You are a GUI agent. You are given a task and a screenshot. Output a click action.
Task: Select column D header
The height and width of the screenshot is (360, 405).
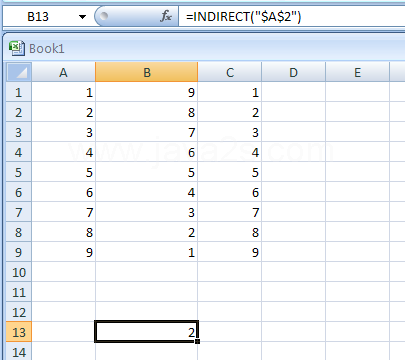pyautogui.click(x=293, y=72)
